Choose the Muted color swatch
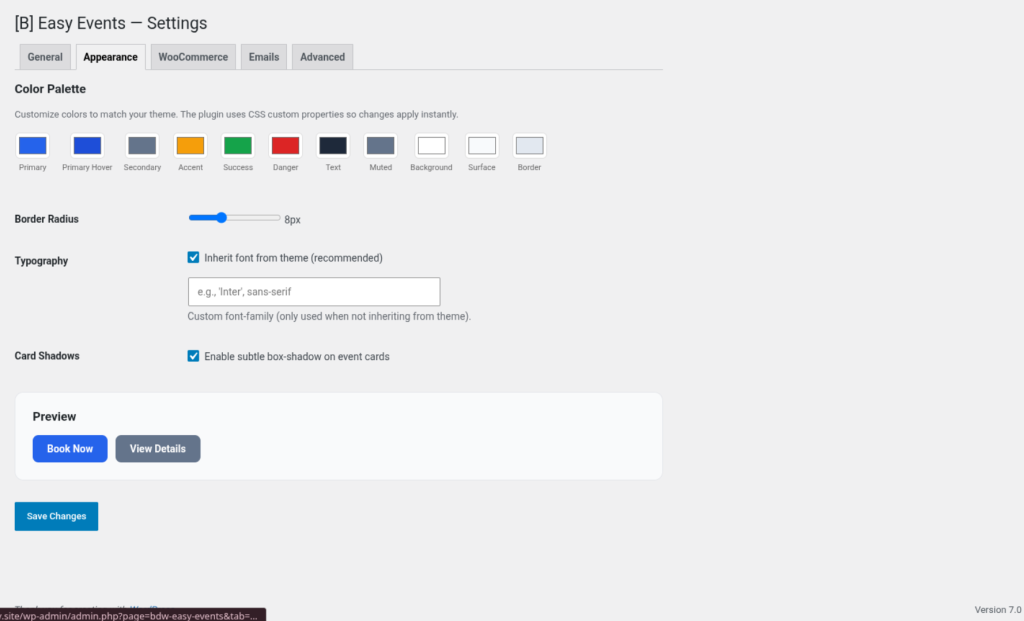The image size is (1024, 621). (x=381, y=146)
